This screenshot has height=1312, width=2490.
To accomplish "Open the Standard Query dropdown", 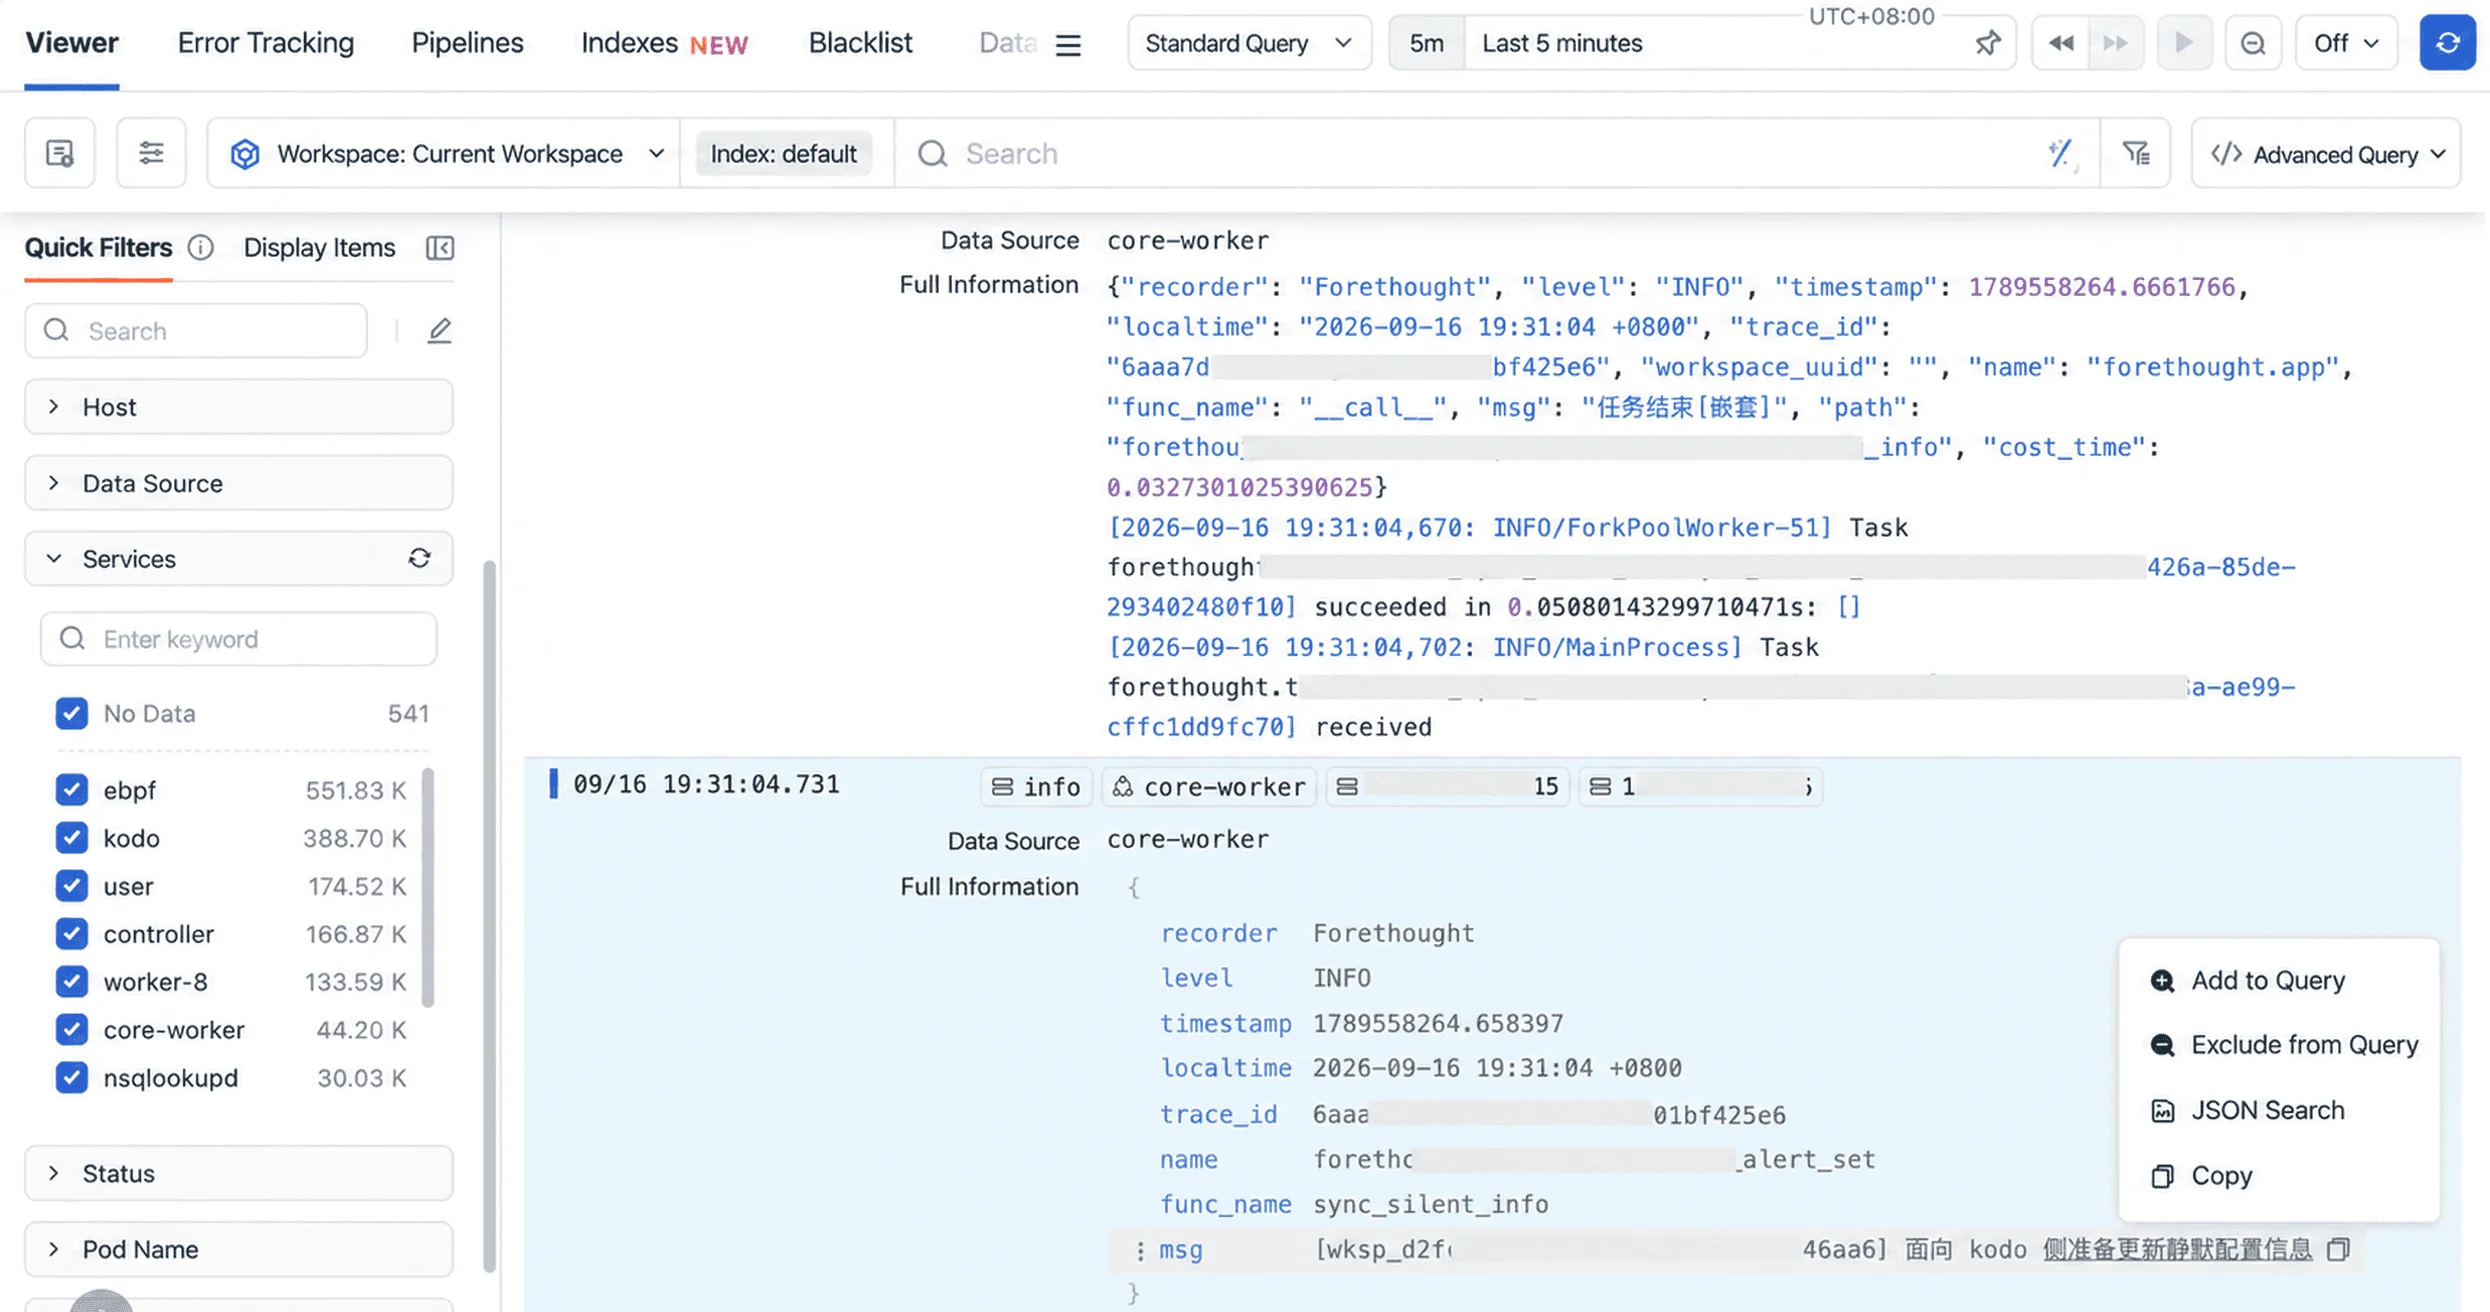I will [x=1249, y=43].
